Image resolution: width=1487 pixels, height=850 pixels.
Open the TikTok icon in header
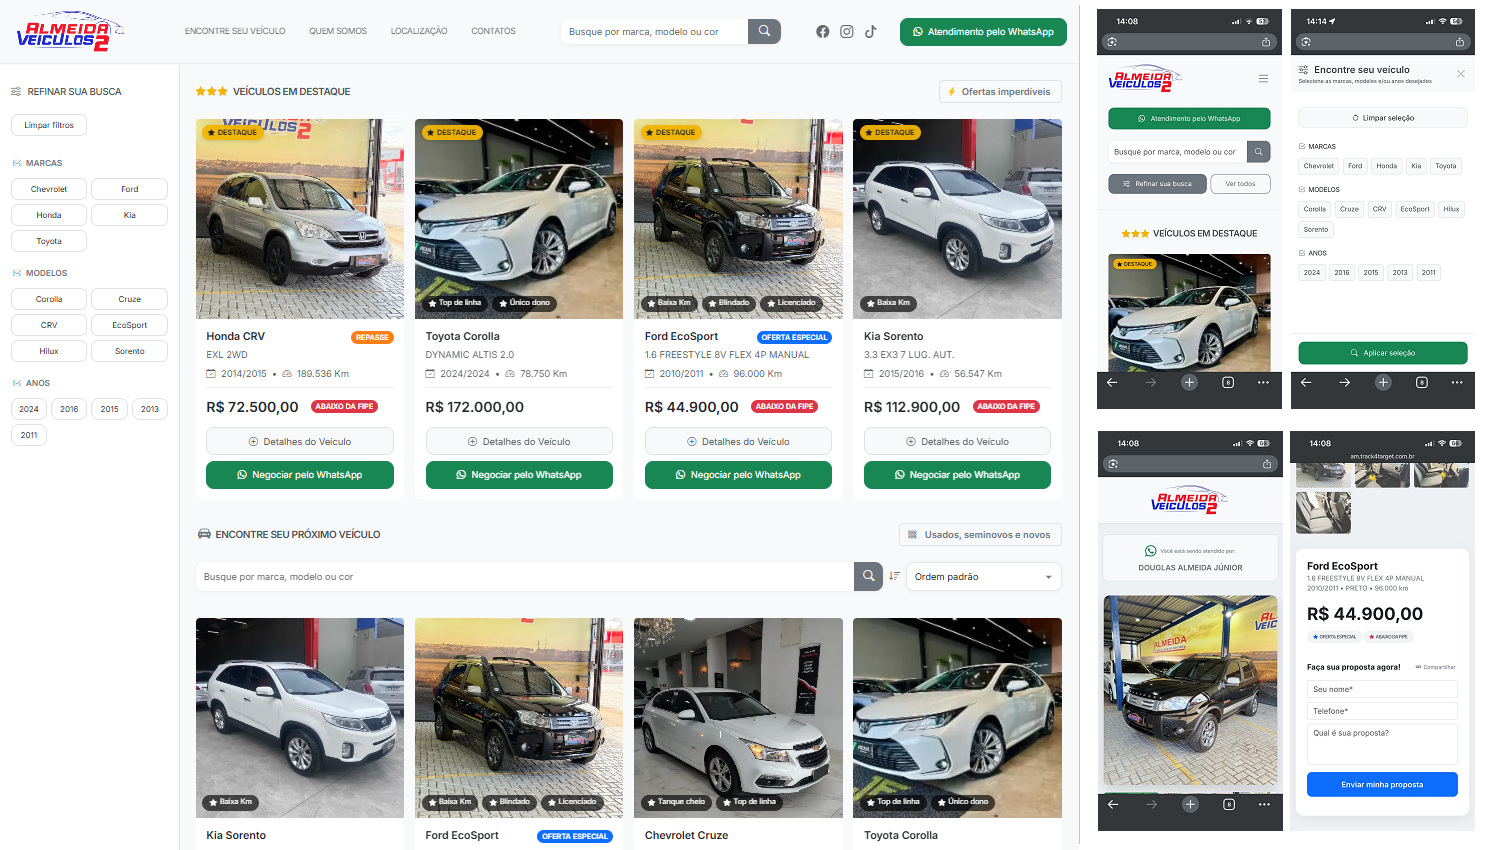click(871, 32)
